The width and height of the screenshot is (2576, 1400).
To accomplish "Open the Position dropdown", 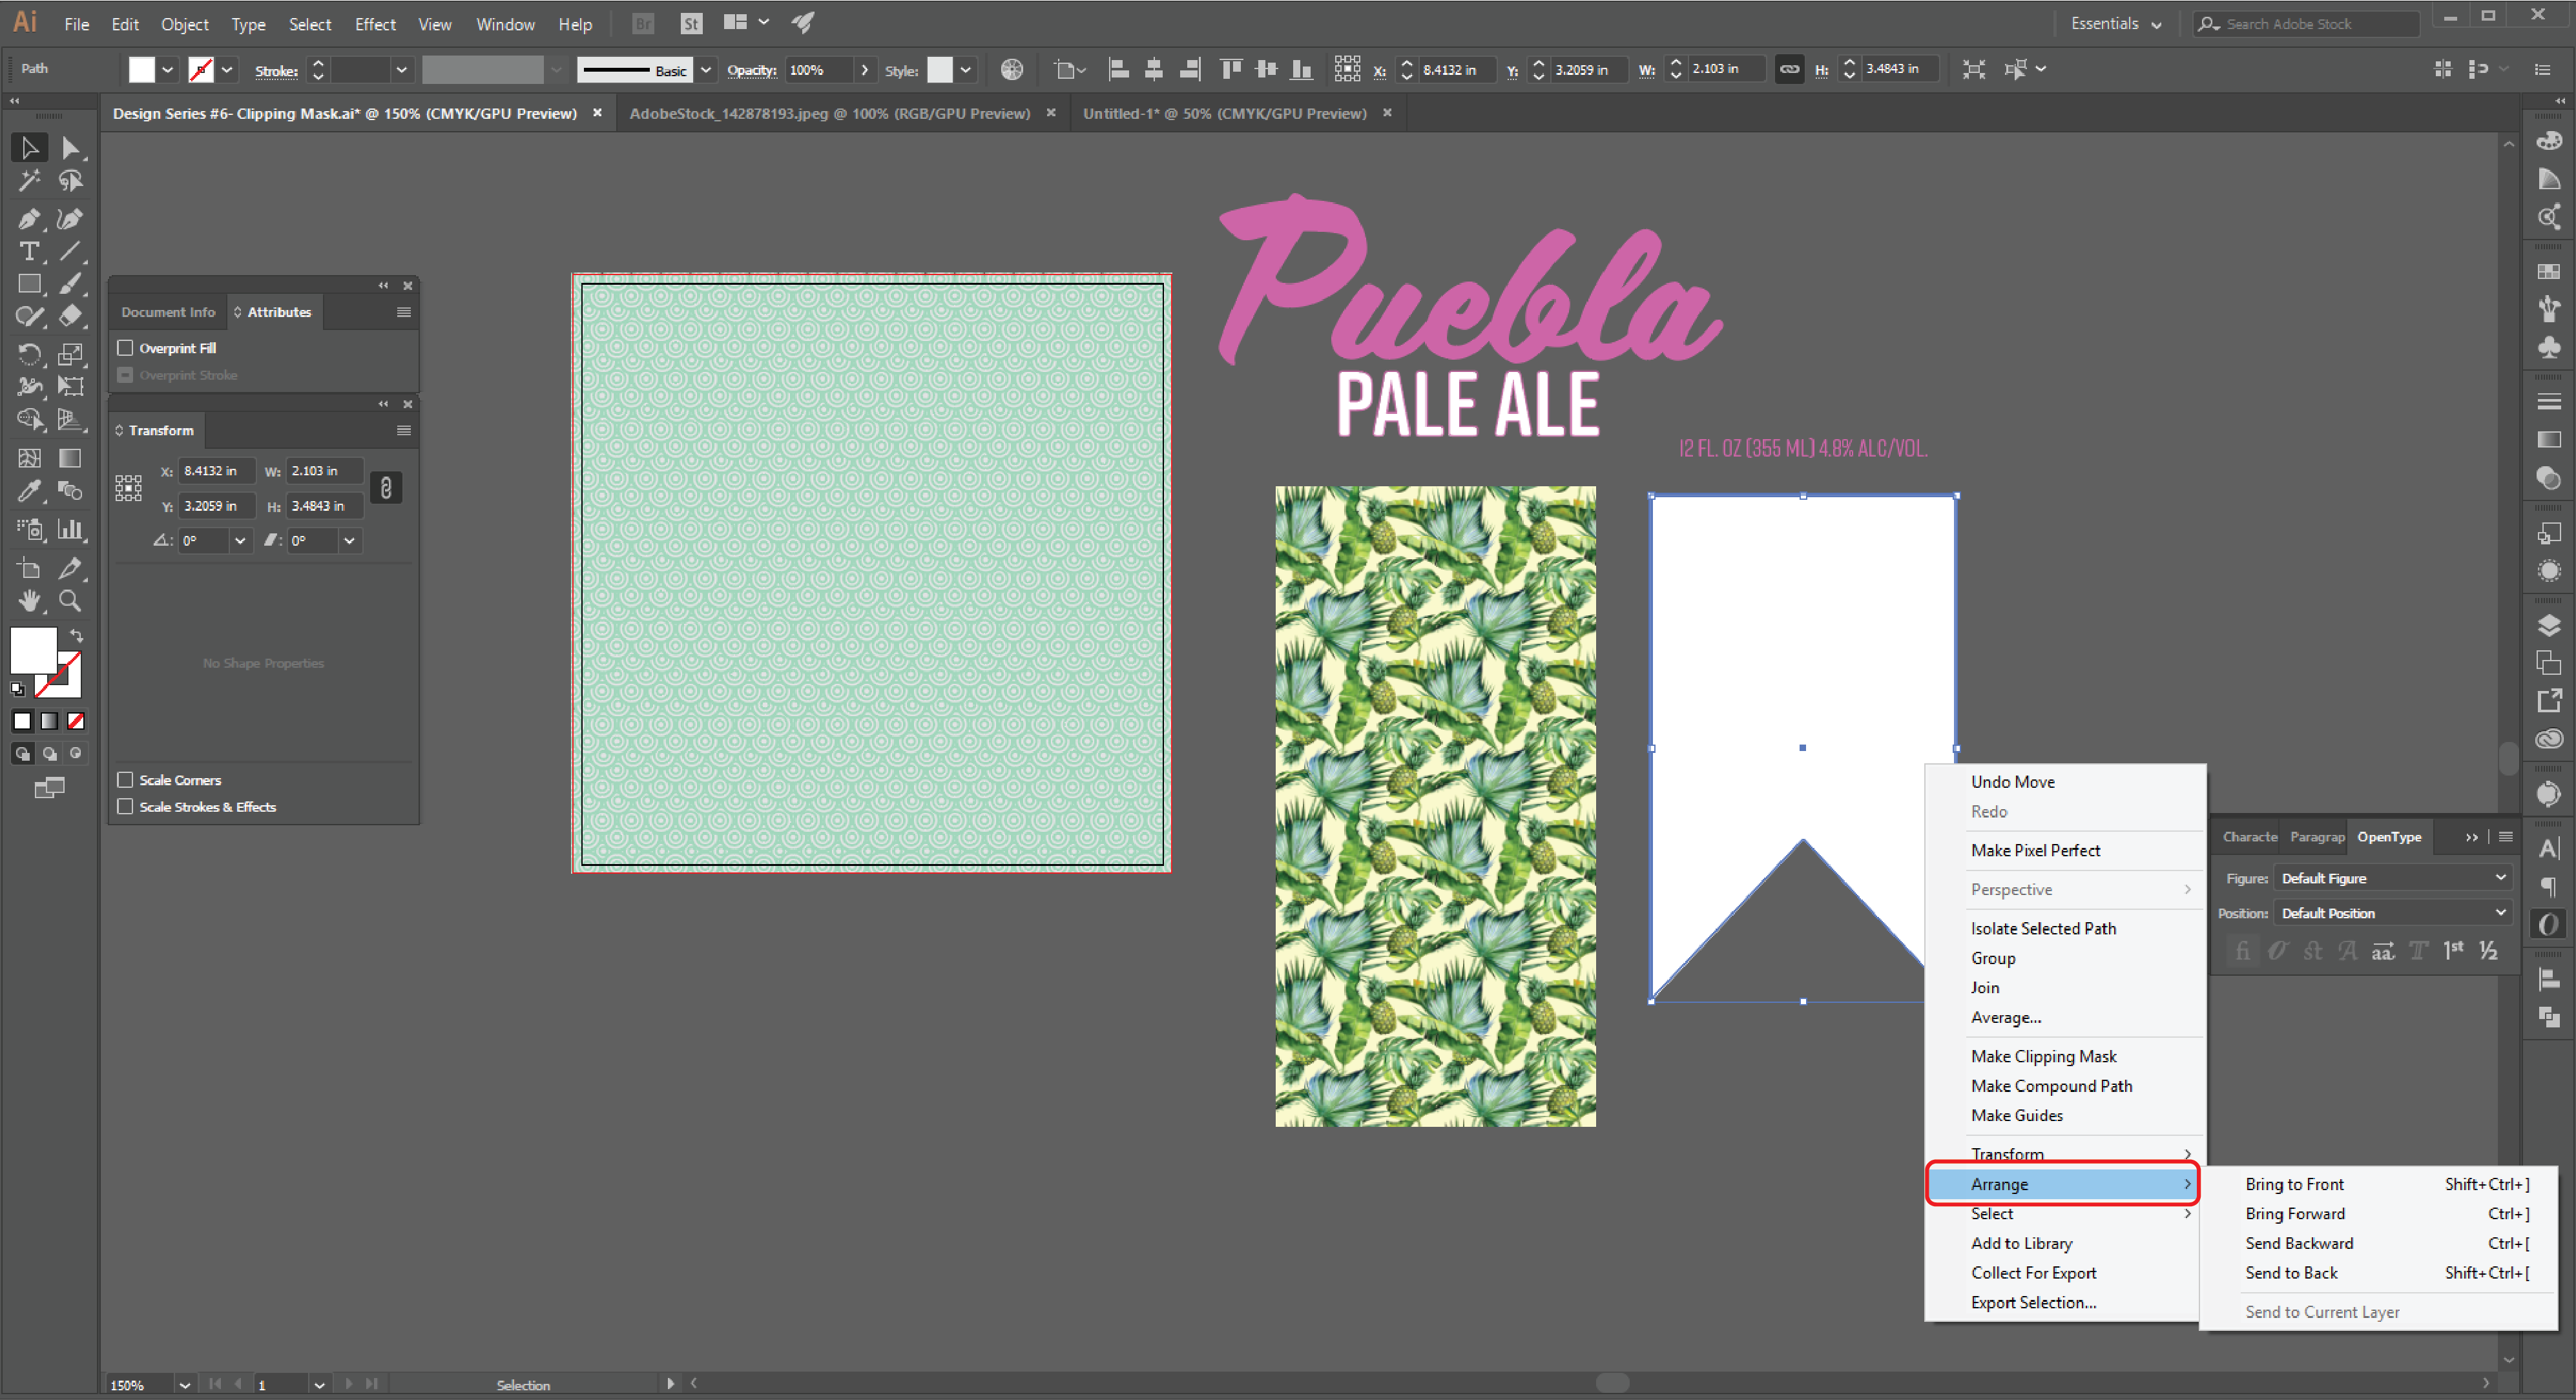I will point(2392,913).
